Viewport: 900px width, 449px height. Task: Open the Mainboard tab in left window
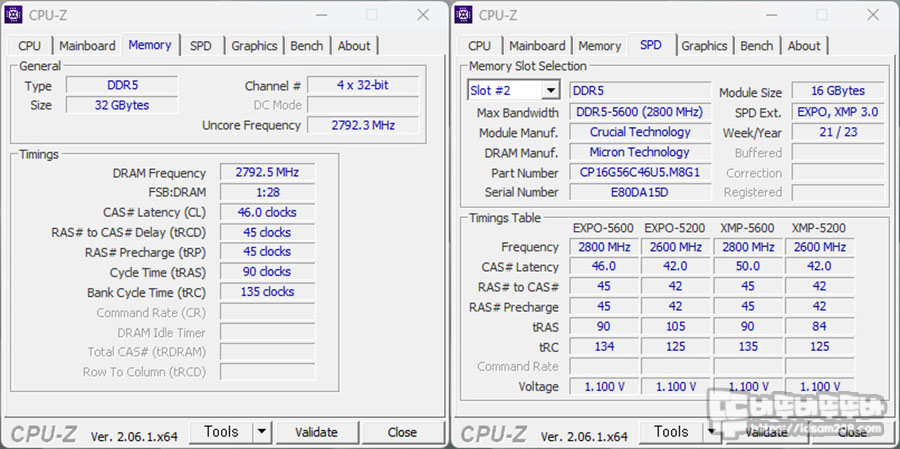[x=87, y=46]
